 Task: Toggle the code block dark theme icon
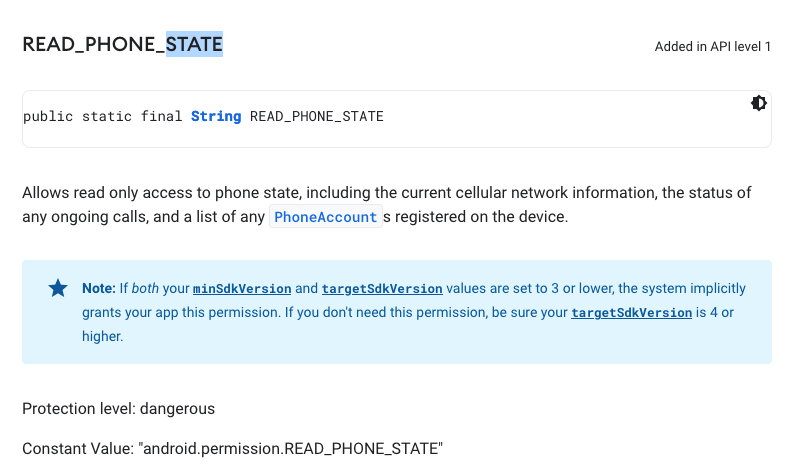coord(759,103)
